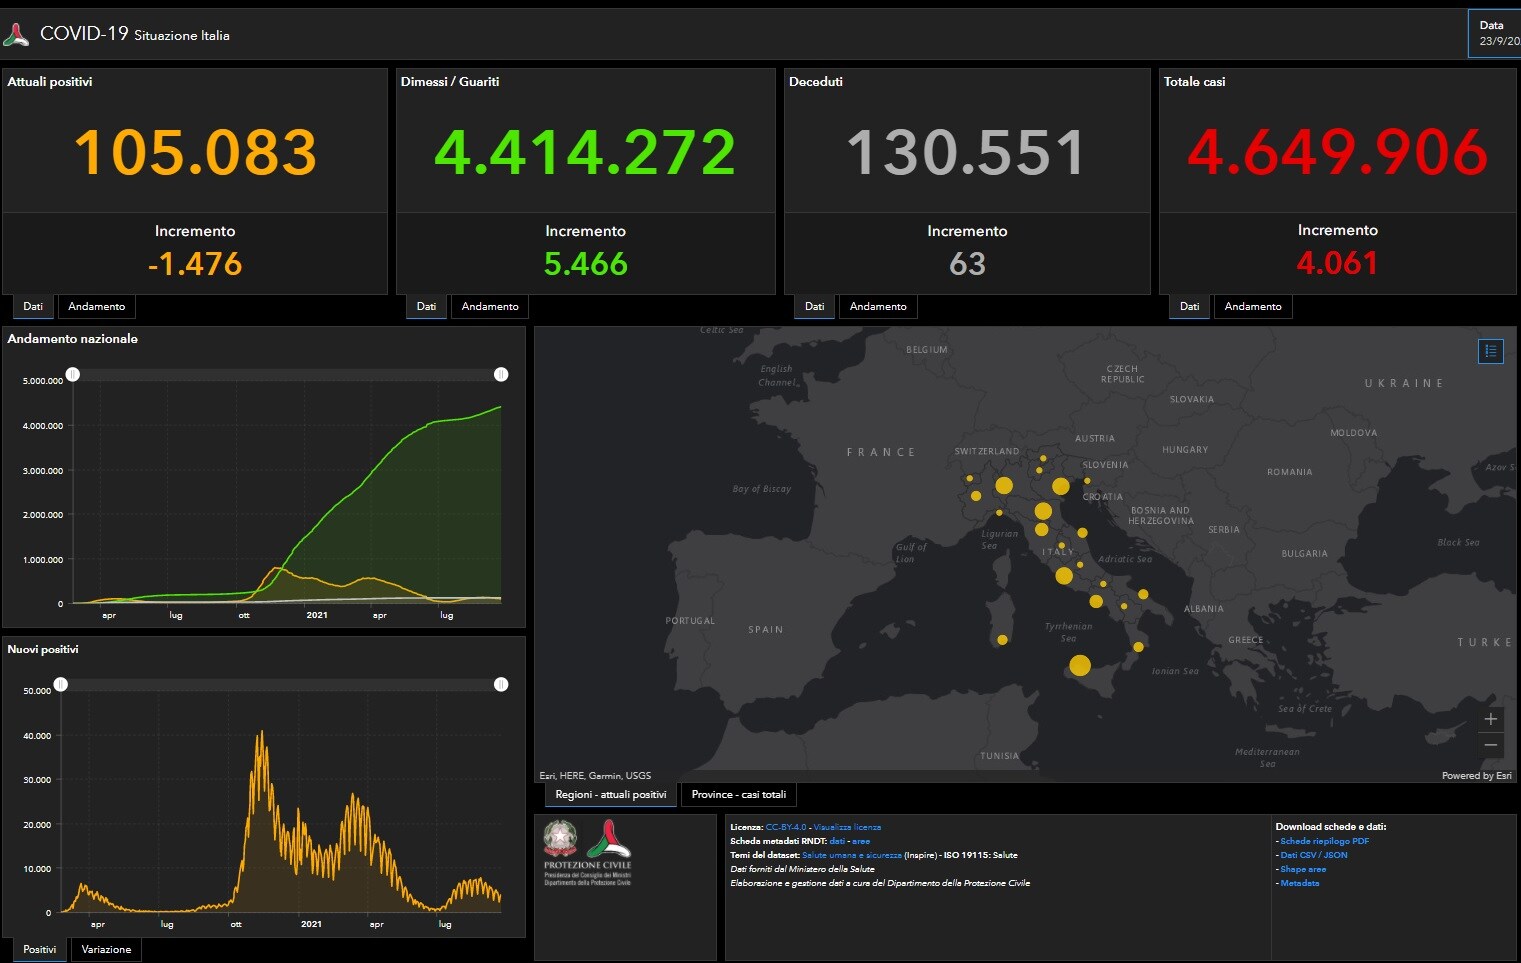Switch Attuali positivi to Andamento tab
Viewport: 1521px width, 963px height.
click(96, 307)
